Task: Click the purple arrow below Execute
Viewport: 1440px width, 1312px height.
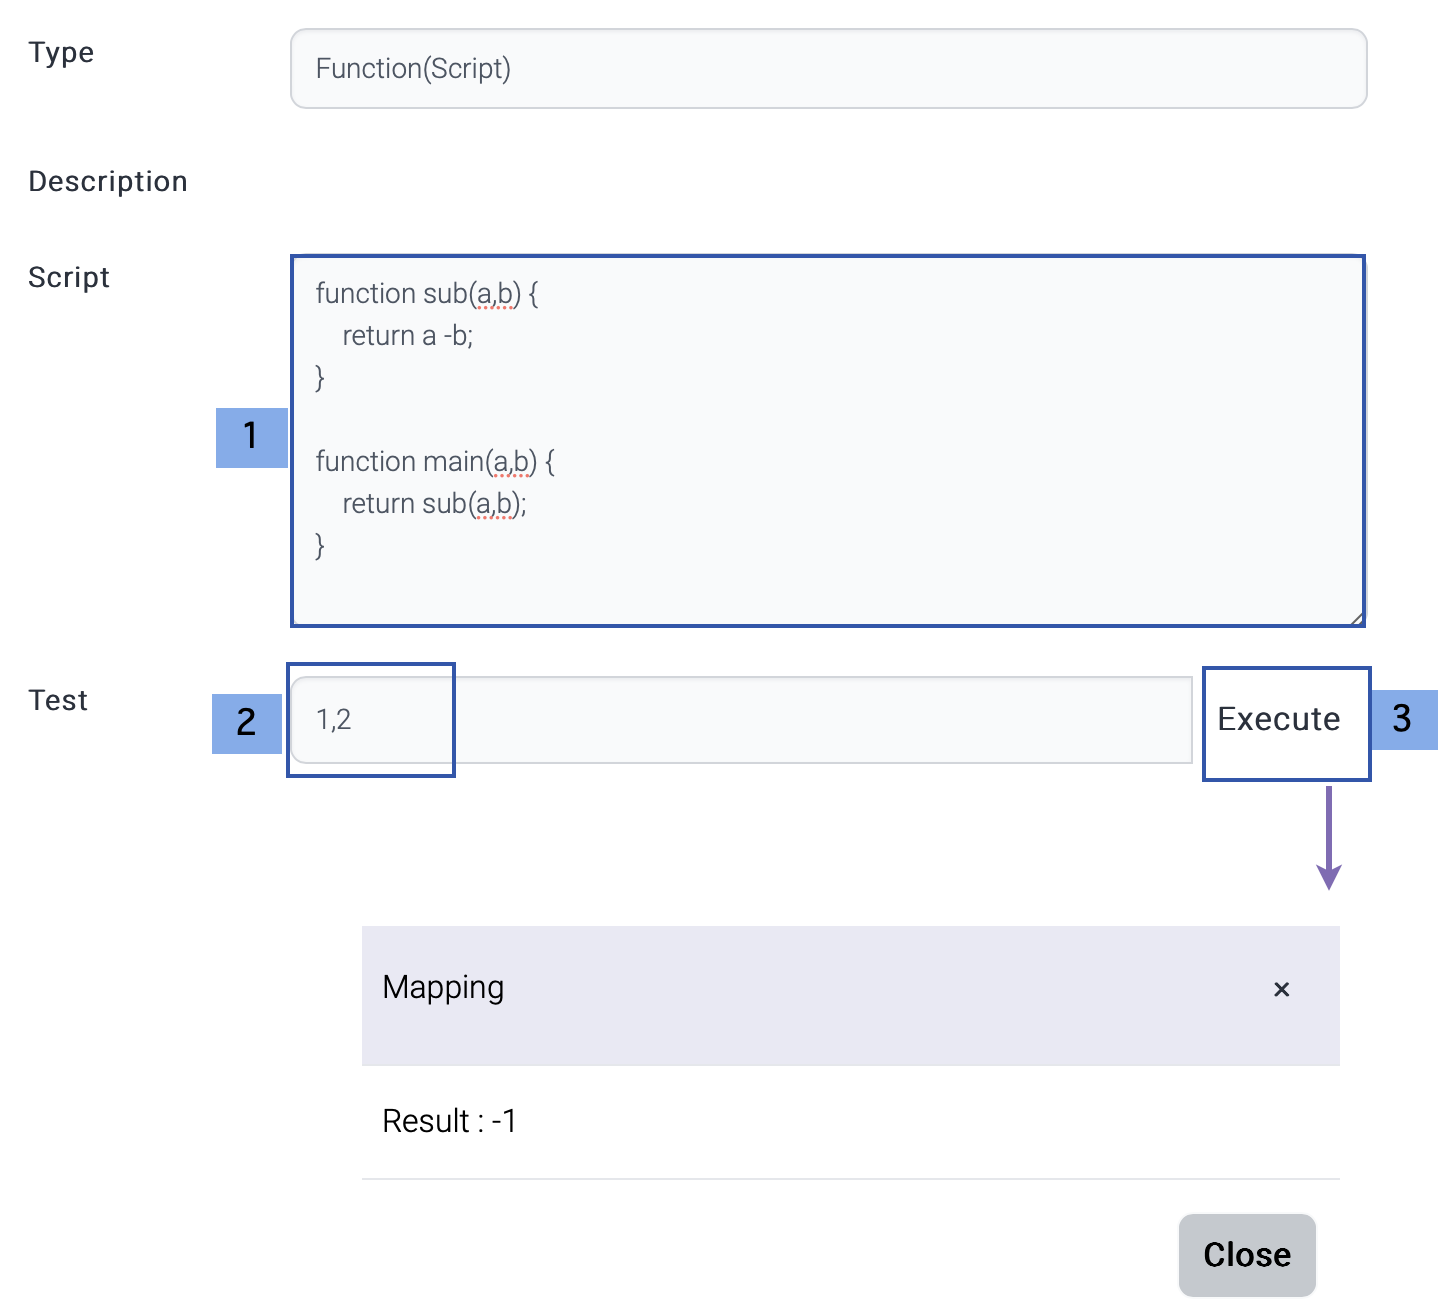Action: 1328,840
